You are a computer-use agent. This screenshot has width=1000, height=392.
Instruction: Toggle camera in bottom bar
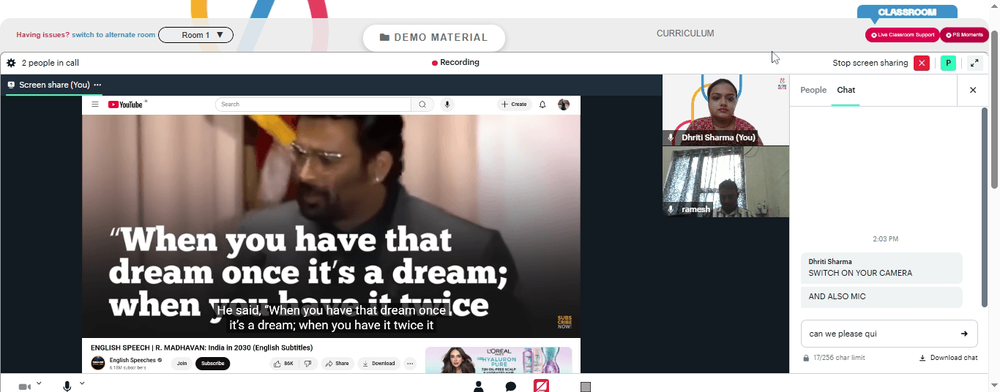click(x=25, y=386)
